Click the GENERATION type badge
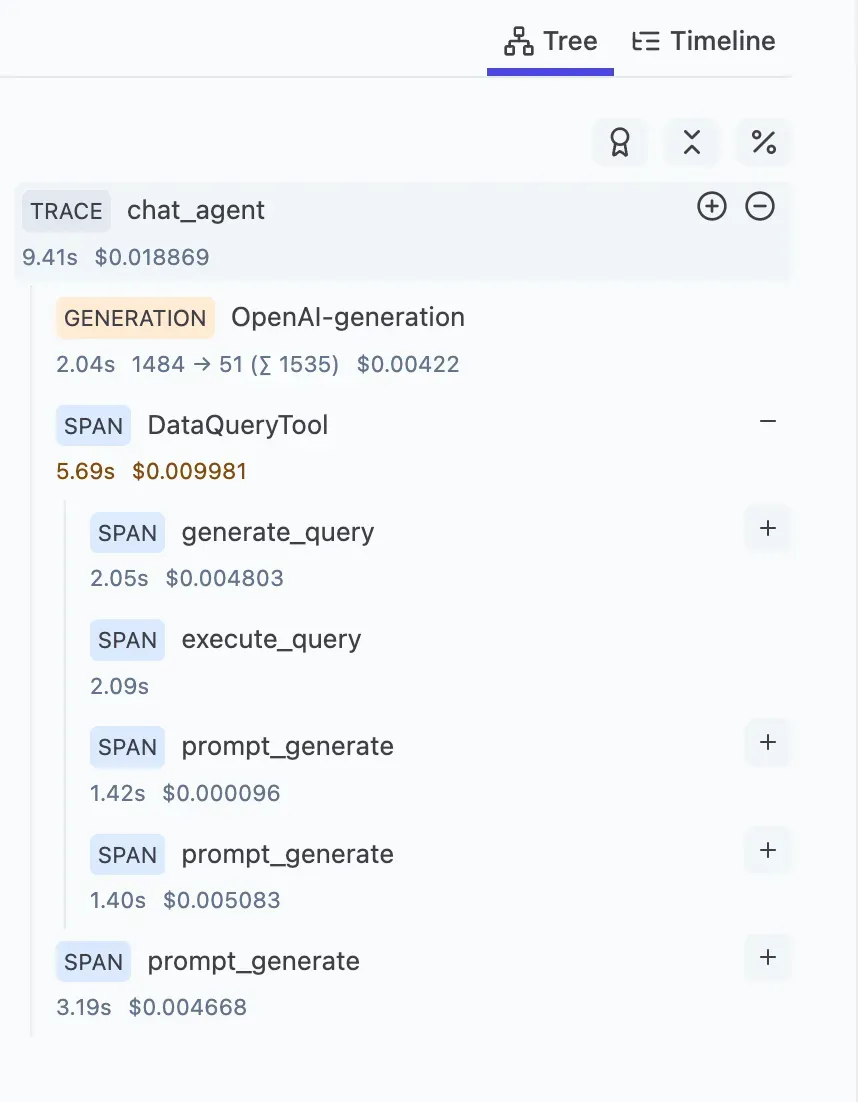This screenshot has height=1102, width=858. (x=135, y=318)
